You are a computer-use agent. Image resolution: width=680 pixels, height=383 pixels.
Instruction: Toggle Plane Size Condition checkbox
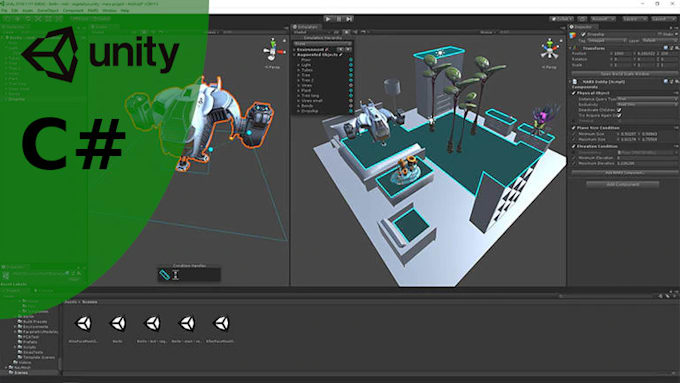[x=574, y=128]
